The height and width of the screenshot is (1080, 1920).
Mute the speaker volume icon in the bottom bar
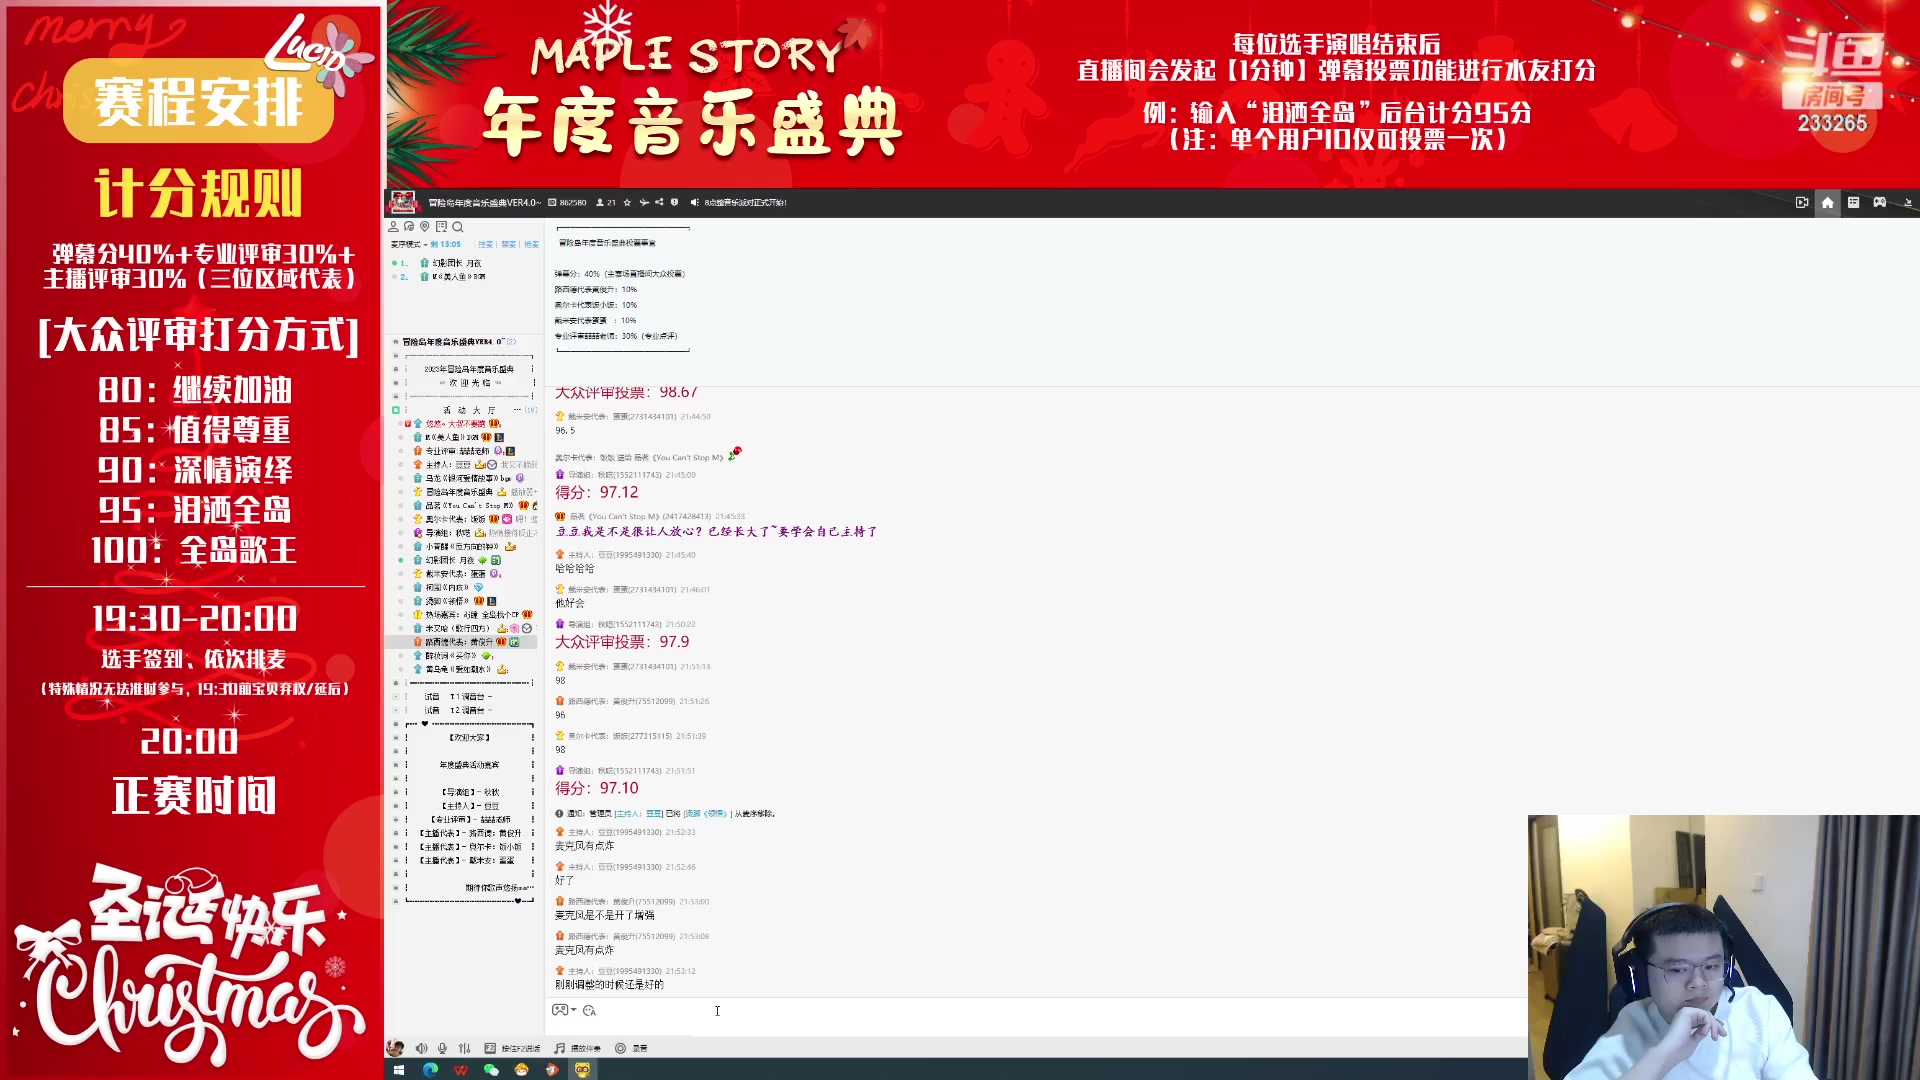coord(421,1048)
